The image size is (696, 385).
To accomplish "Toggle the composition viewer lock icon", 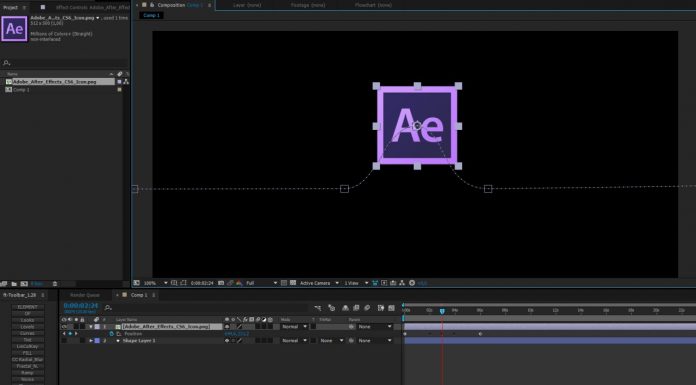I will pos(151,5).
